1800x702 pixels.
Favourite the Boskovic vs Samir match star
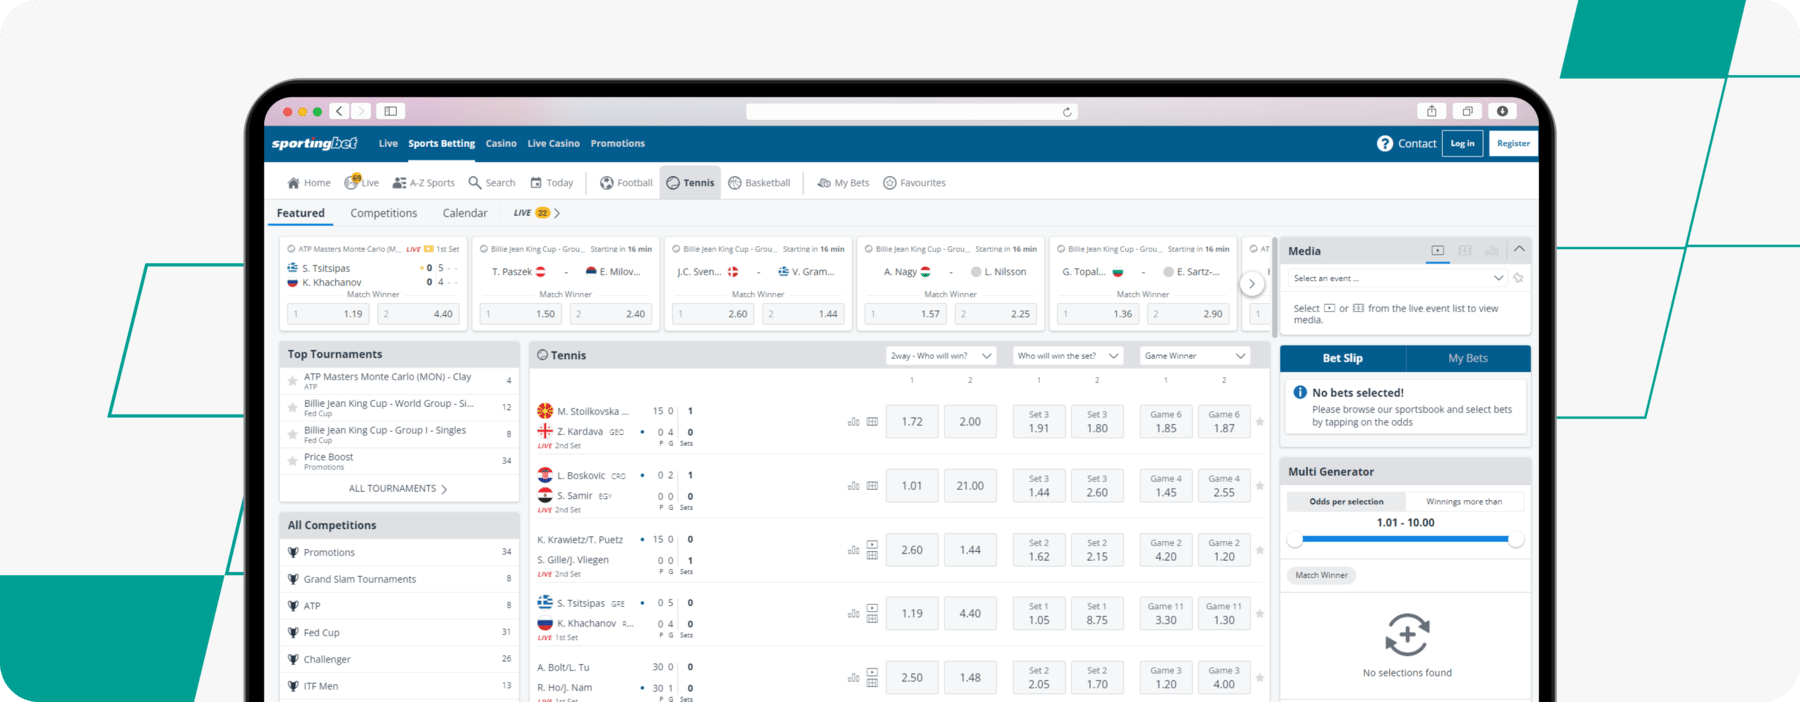coord(1260,486)
